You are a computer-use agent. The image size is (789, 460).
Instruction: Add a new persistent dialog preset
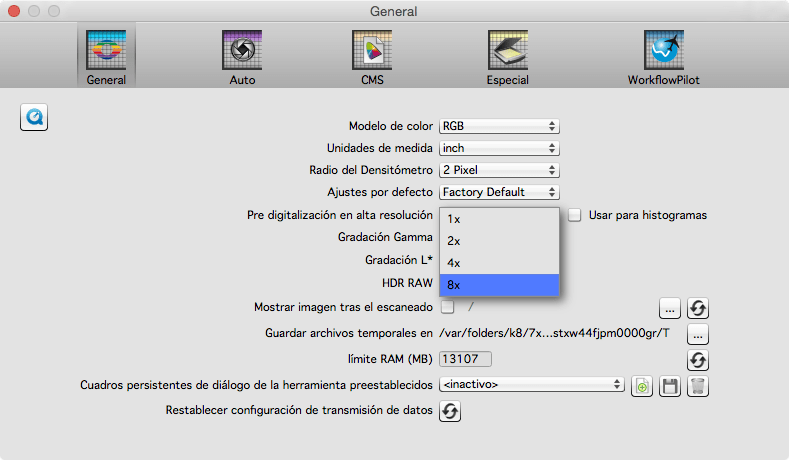[x=643, y=385]
